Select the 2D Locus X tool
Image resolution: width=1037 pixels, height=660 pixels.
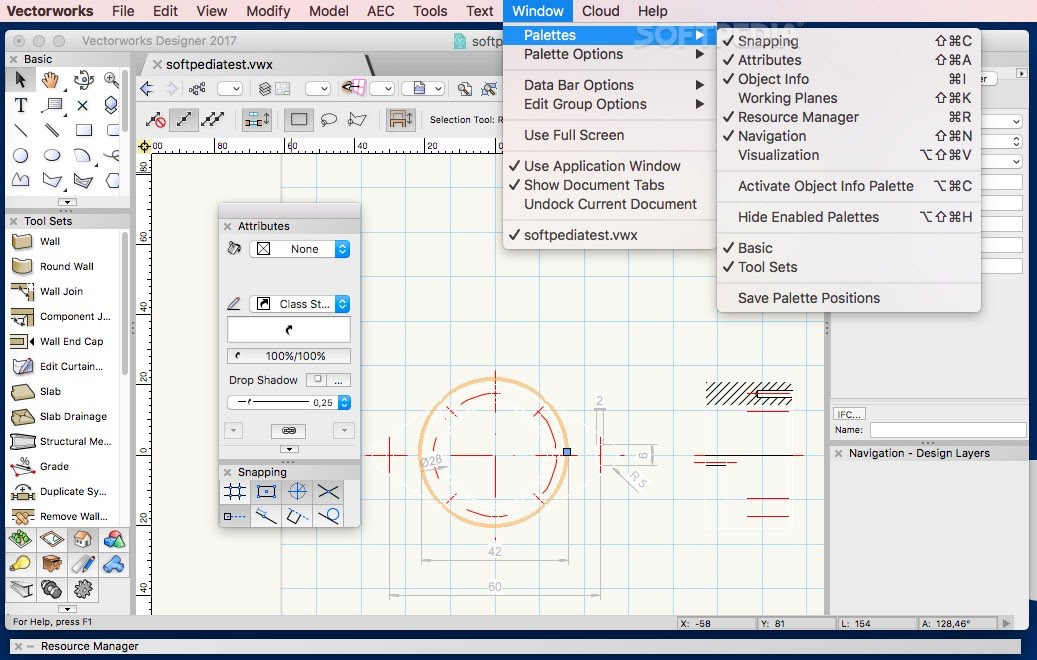pos(83,105)
